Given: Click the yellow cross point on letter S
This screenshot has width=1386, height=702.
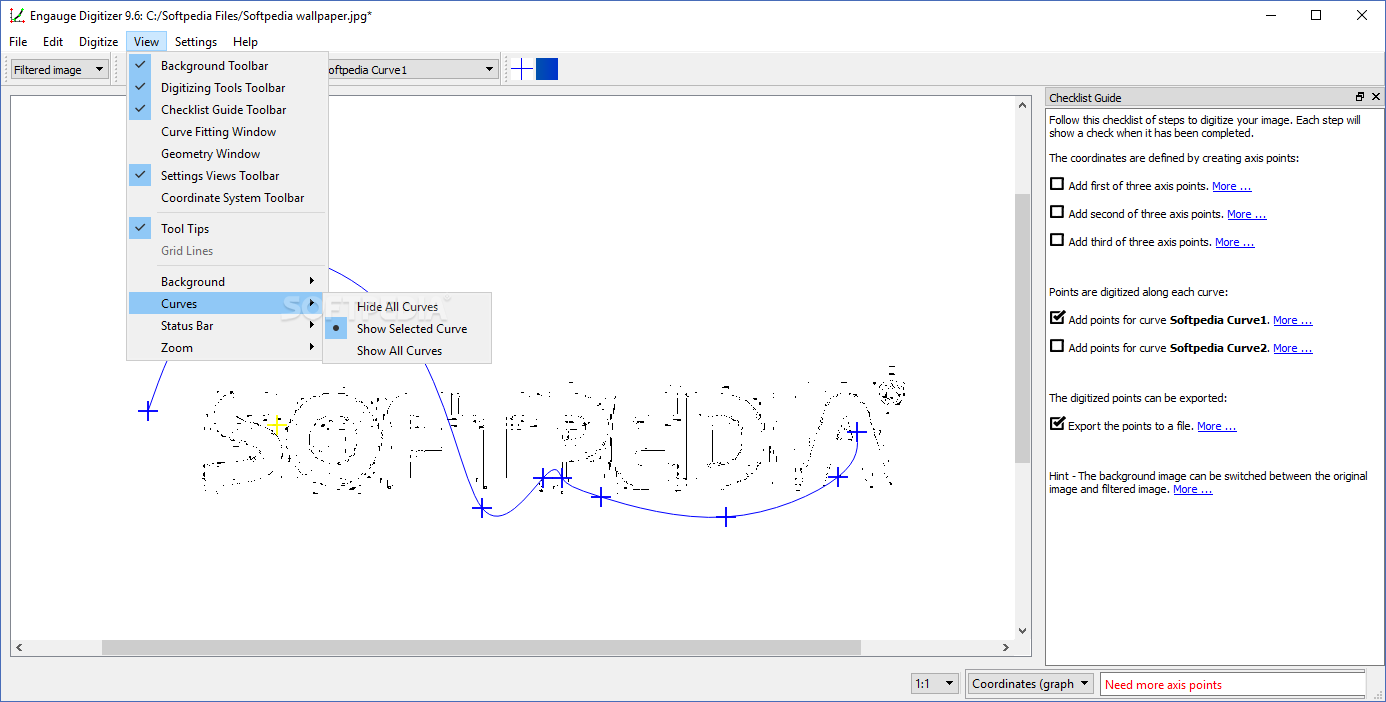Looking at the screenshot, I should coord(277,425).
